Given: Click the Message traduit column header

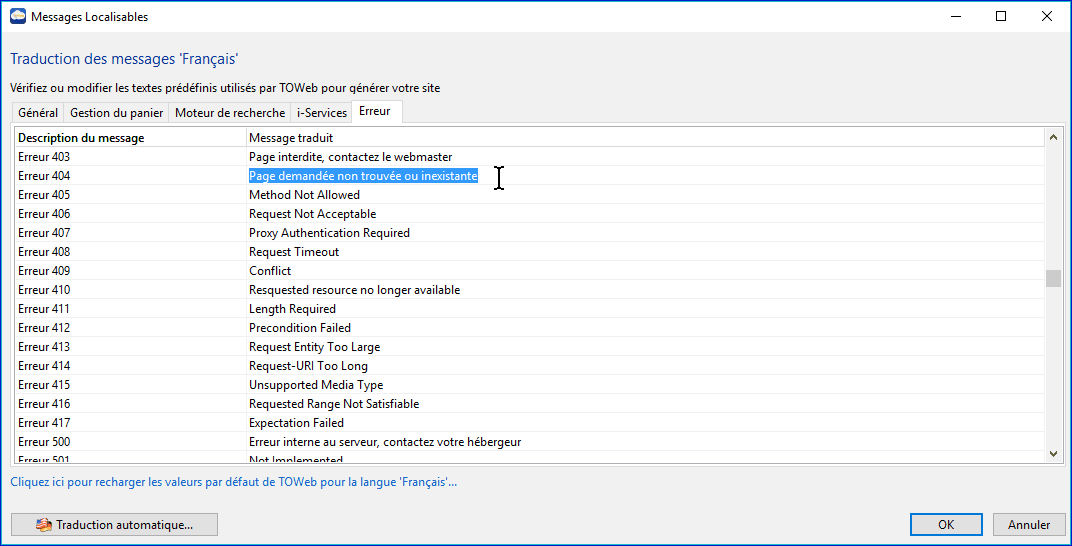Looking at the screenshot, I should [291, 138].
